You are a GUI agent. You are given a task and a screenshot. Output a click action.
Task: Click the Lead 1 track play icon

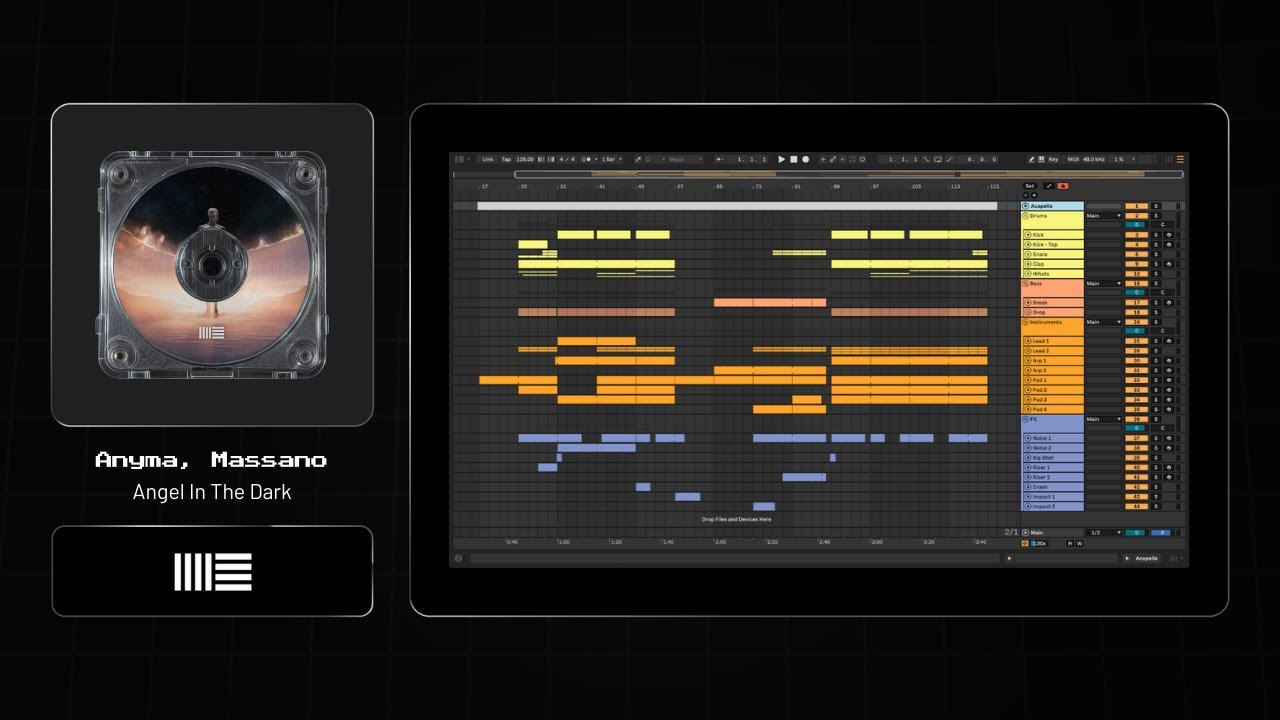click(1028, 341)
